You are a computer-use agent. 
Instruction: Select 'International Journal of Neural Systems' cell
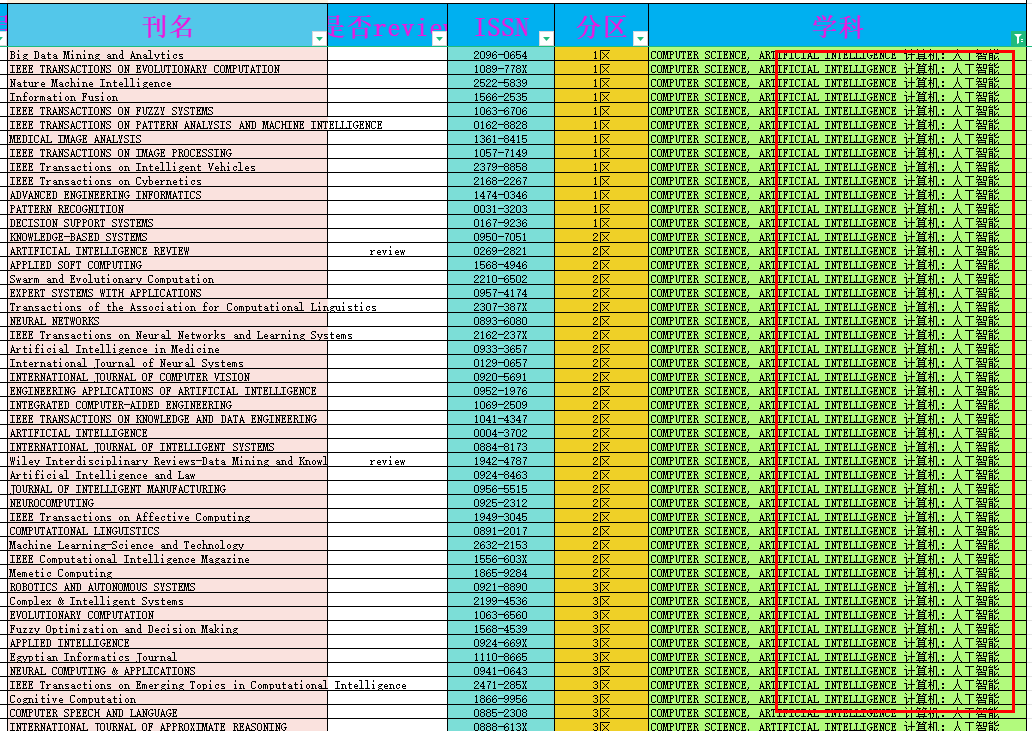click(x=167, y=363)
